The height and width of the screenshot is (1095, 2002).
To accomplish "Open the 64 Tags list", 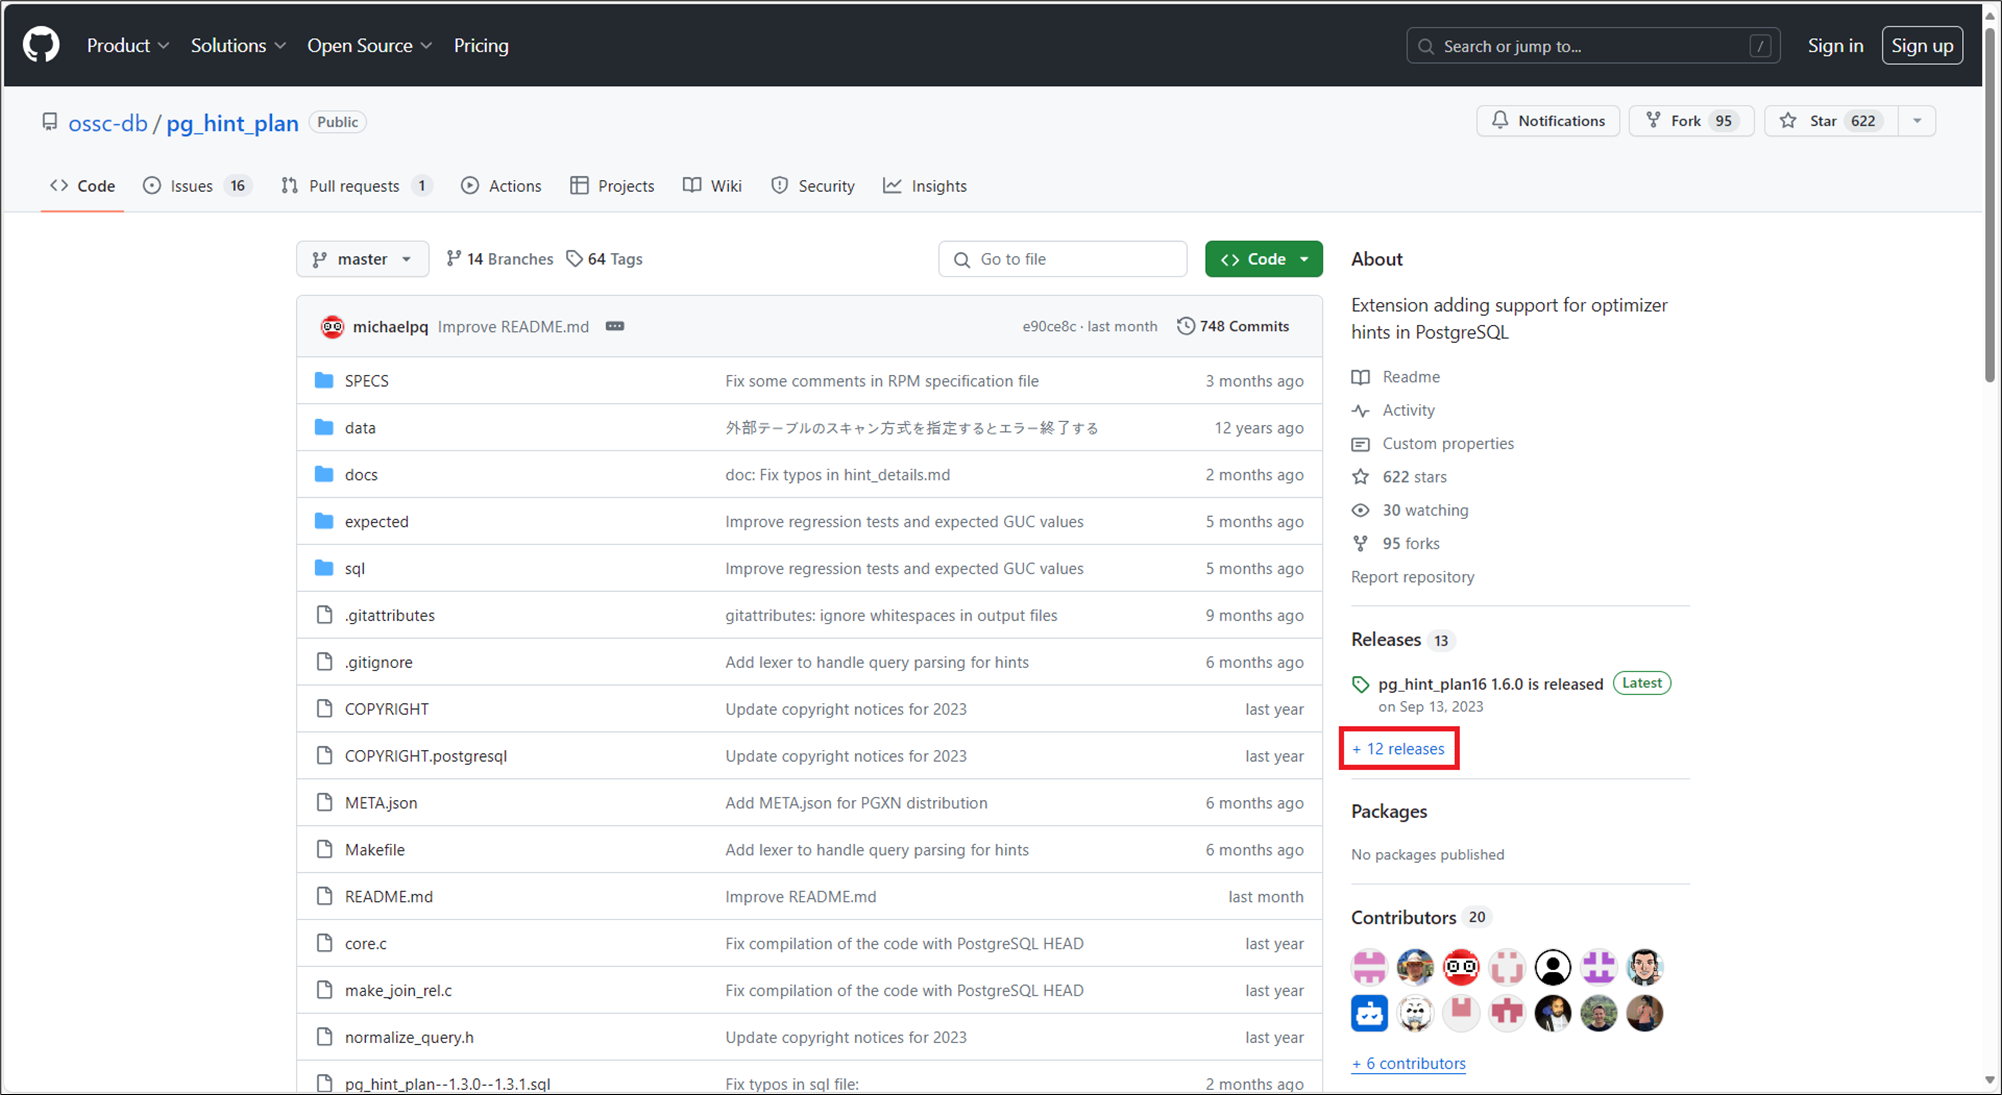I will (x=604, y=259).
